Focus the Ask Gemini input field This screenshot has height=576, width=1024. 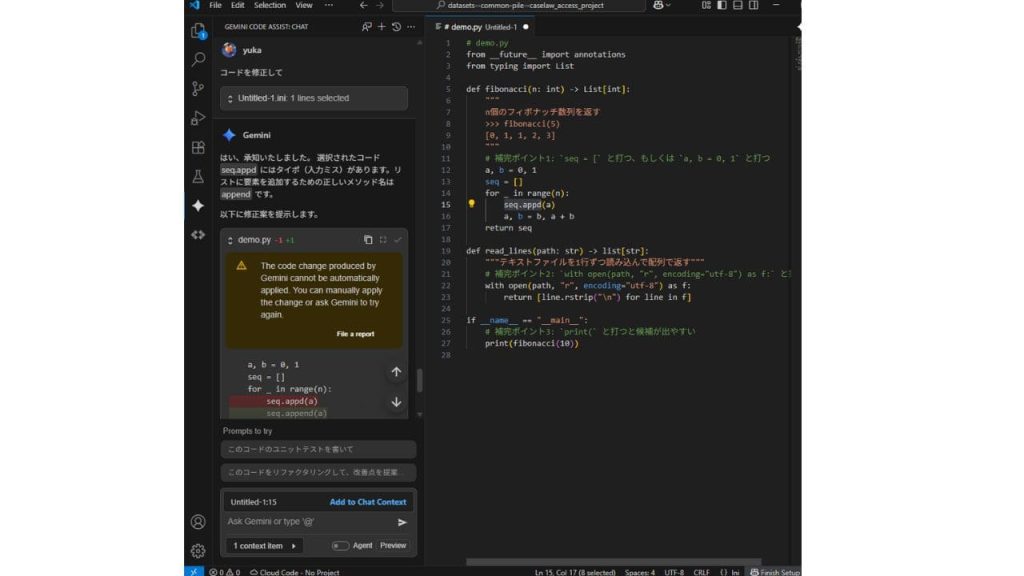point(310,522)
